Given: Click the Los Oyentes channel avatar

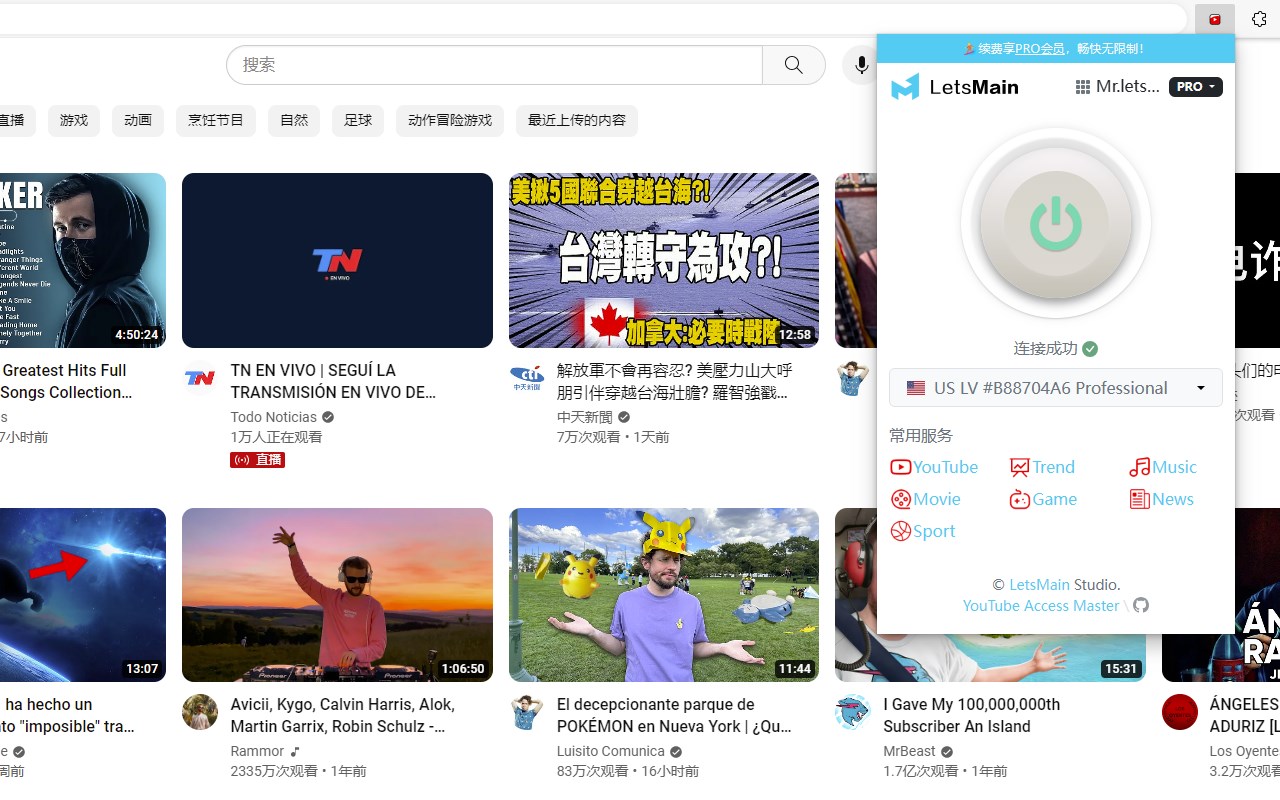Looking at the screenshot, I should coord(1180,712).
